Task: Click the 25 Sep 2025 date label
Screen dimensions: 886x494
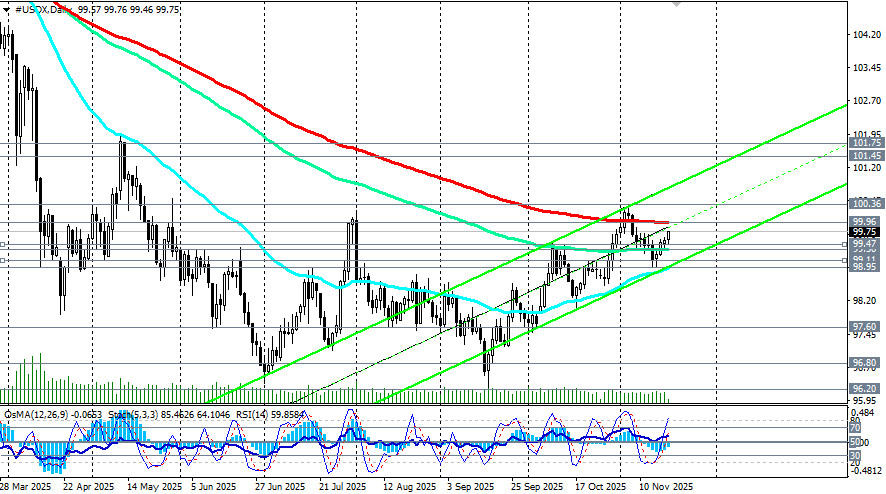Action: coord(537,487)
